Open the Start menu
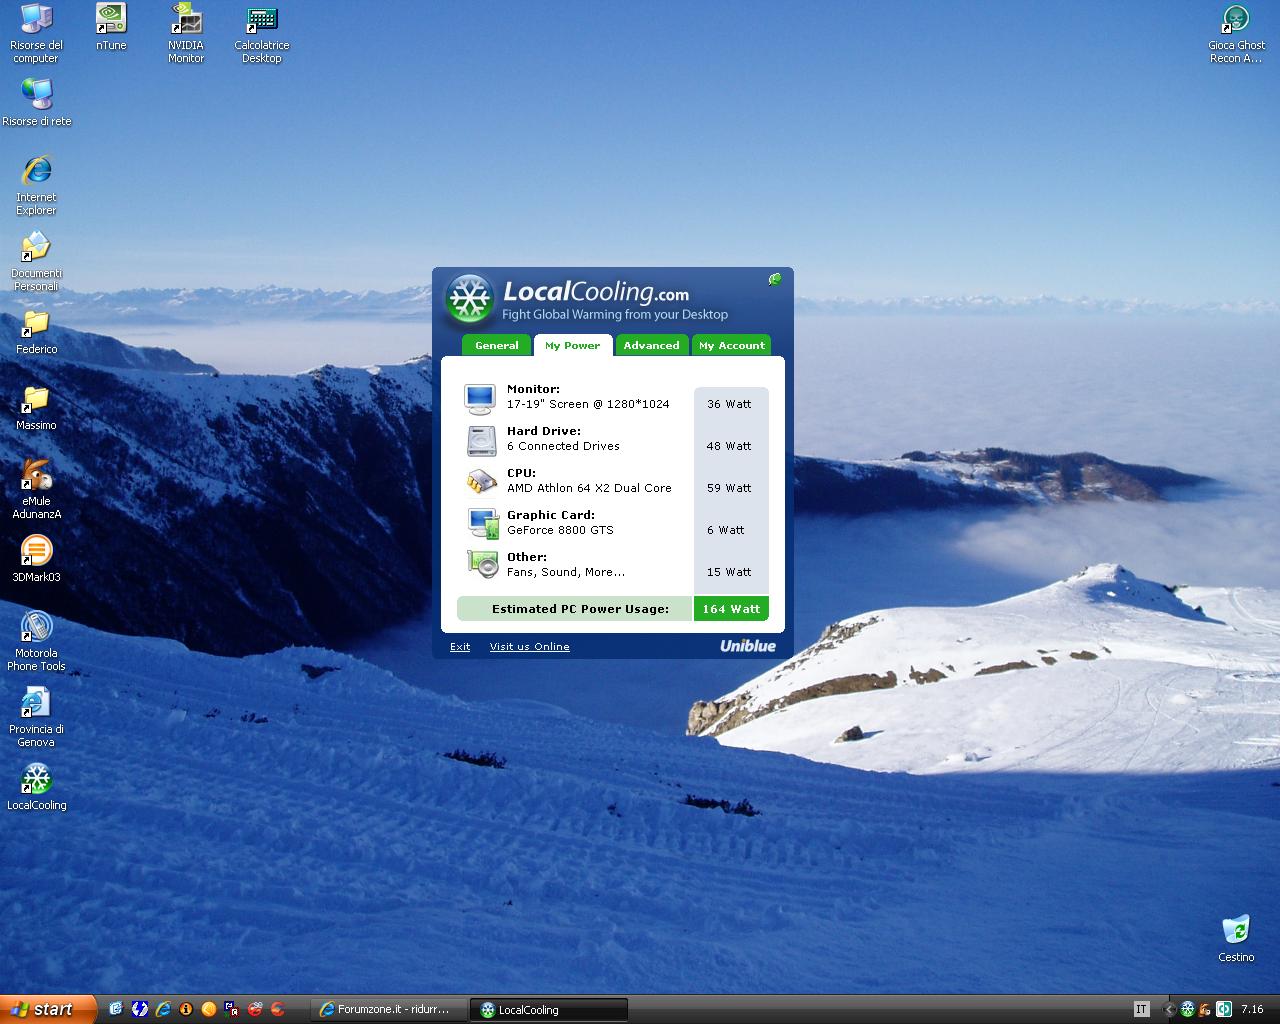This screenshot has height=1024, width=1280. [48, 1009]
